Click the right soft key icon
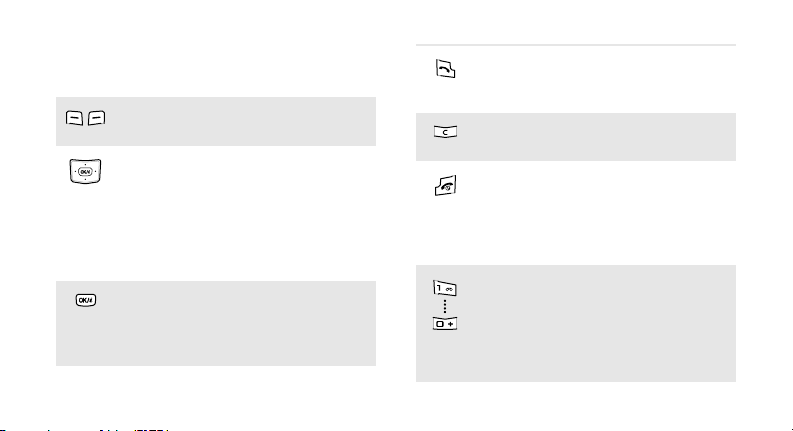The height and width of the screenshot is (431, 793). [97, 118]
